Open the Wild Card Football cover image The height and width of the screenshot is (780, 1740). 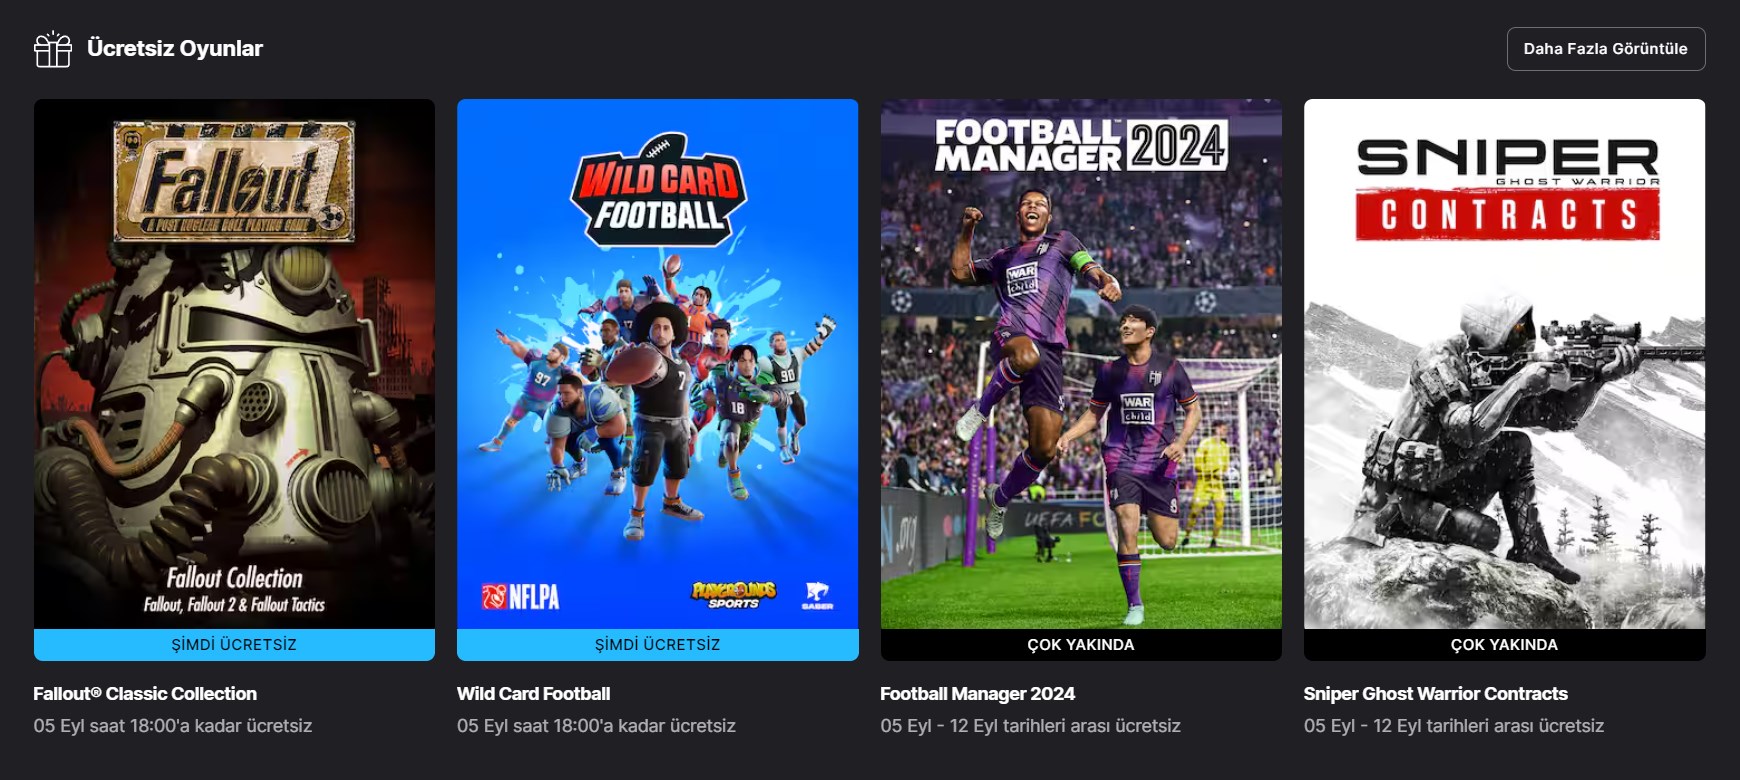pyautogui.click(x=658, y=364)
